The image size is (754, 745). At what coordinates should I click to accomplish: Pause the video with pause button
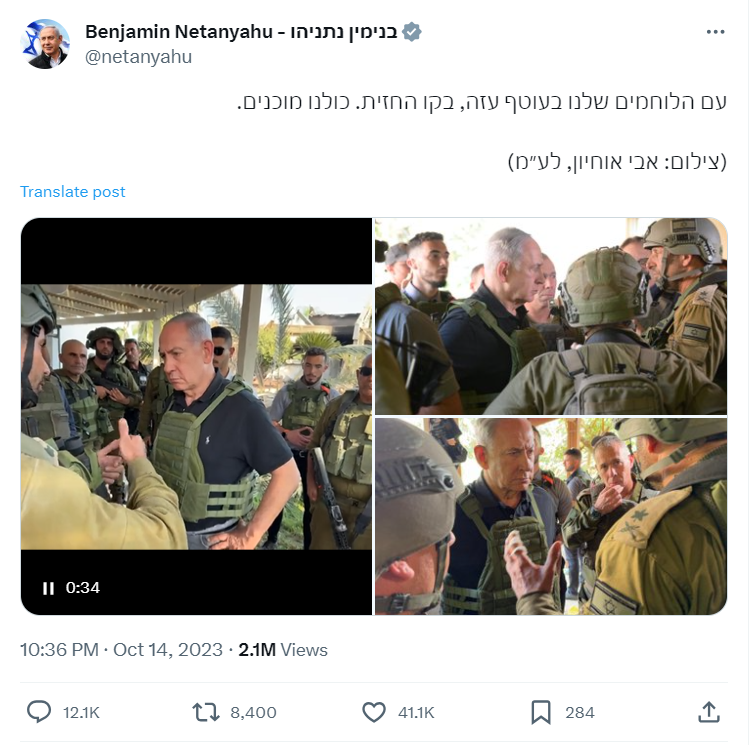click(x=48, y=588)
